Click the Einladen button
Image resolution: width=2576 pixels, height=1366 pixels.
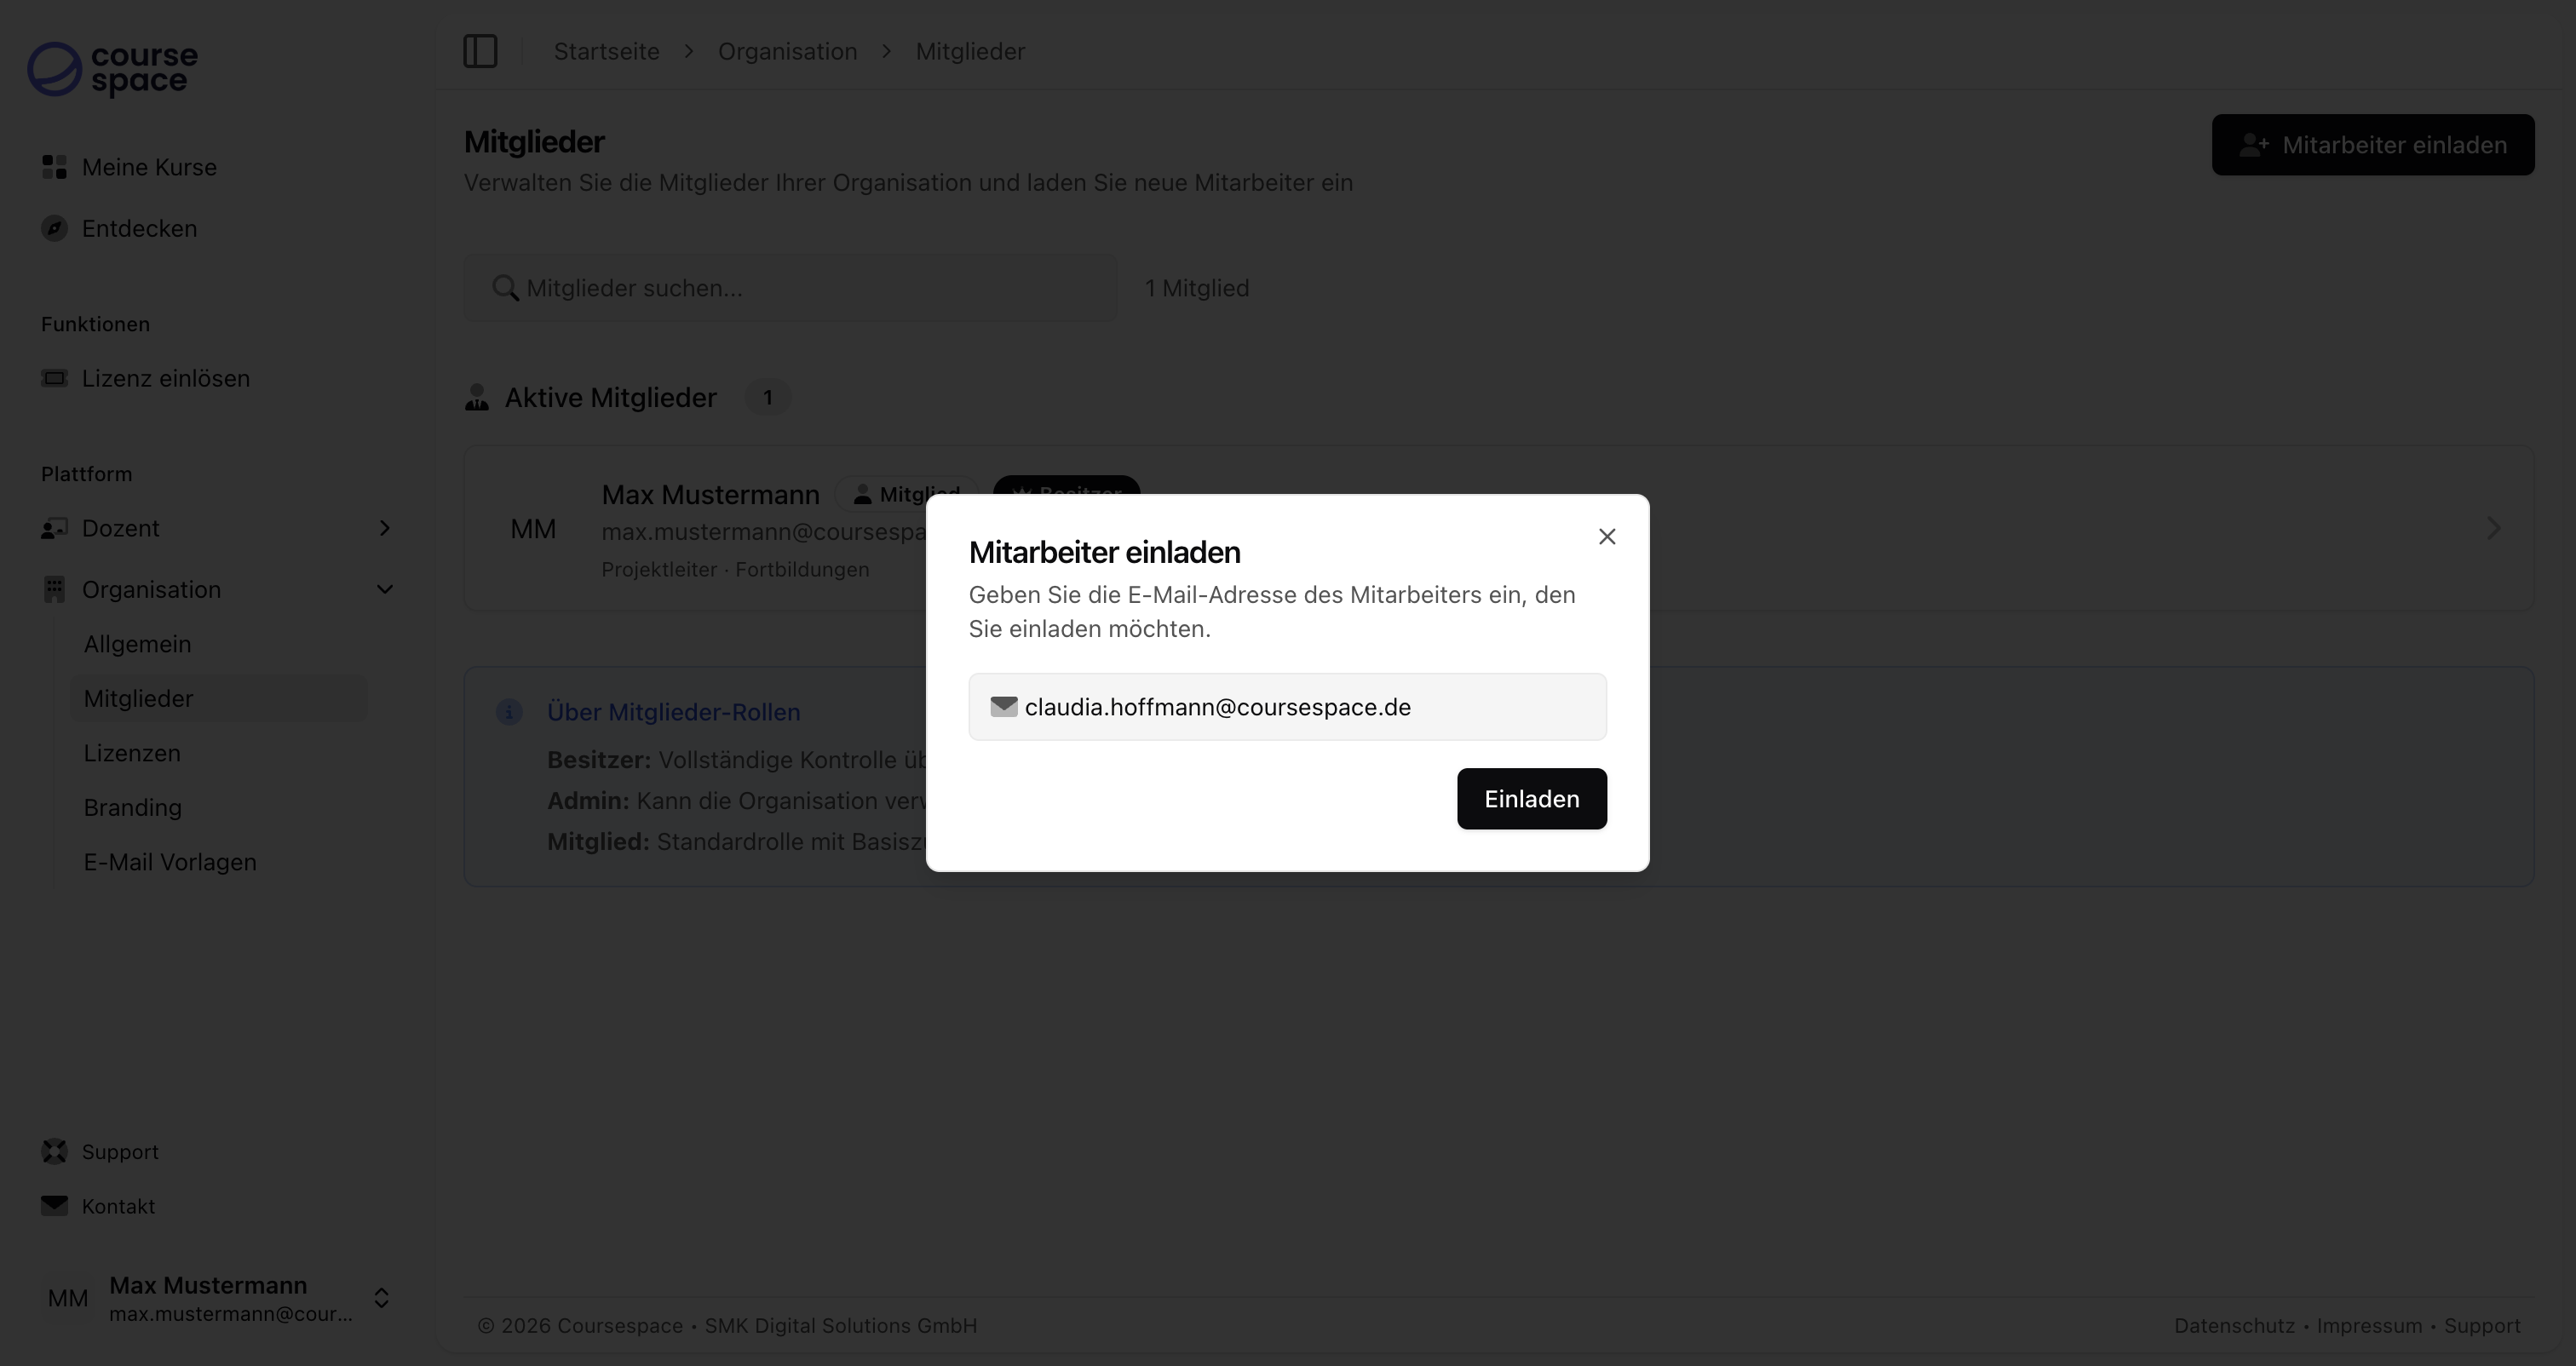tap(1531, 798)
